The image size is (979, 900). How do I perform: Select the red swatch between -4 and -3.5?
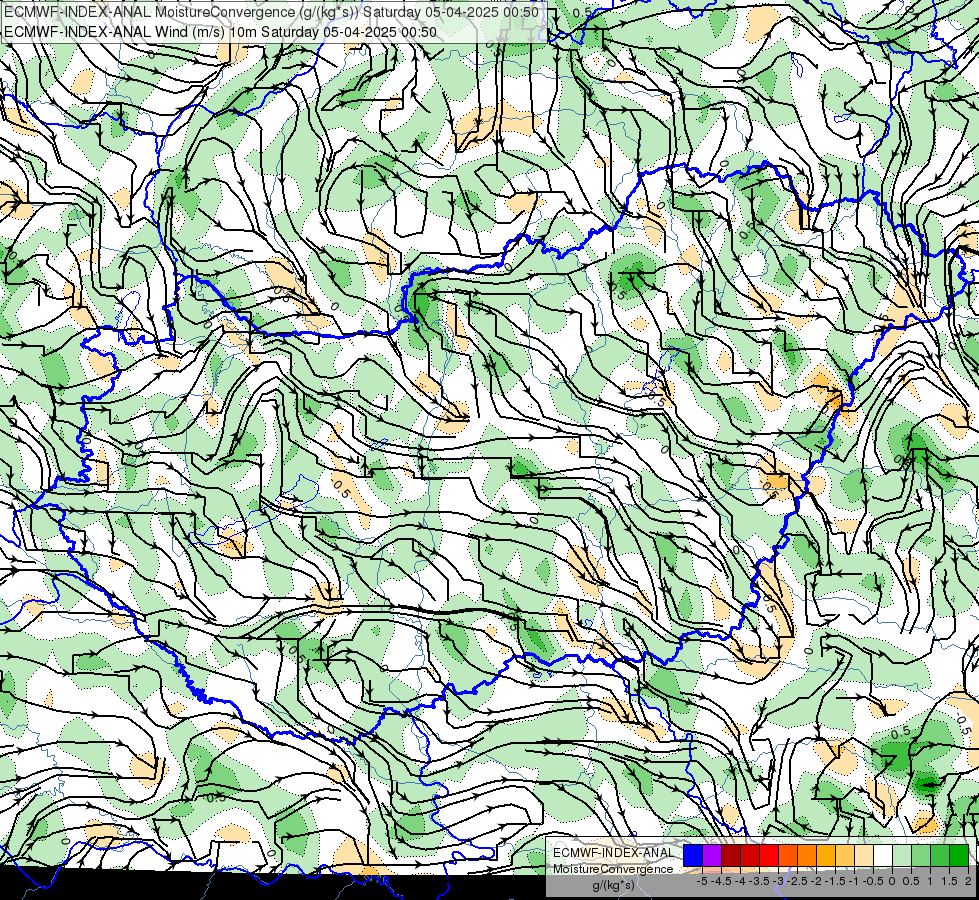(750, 856)
